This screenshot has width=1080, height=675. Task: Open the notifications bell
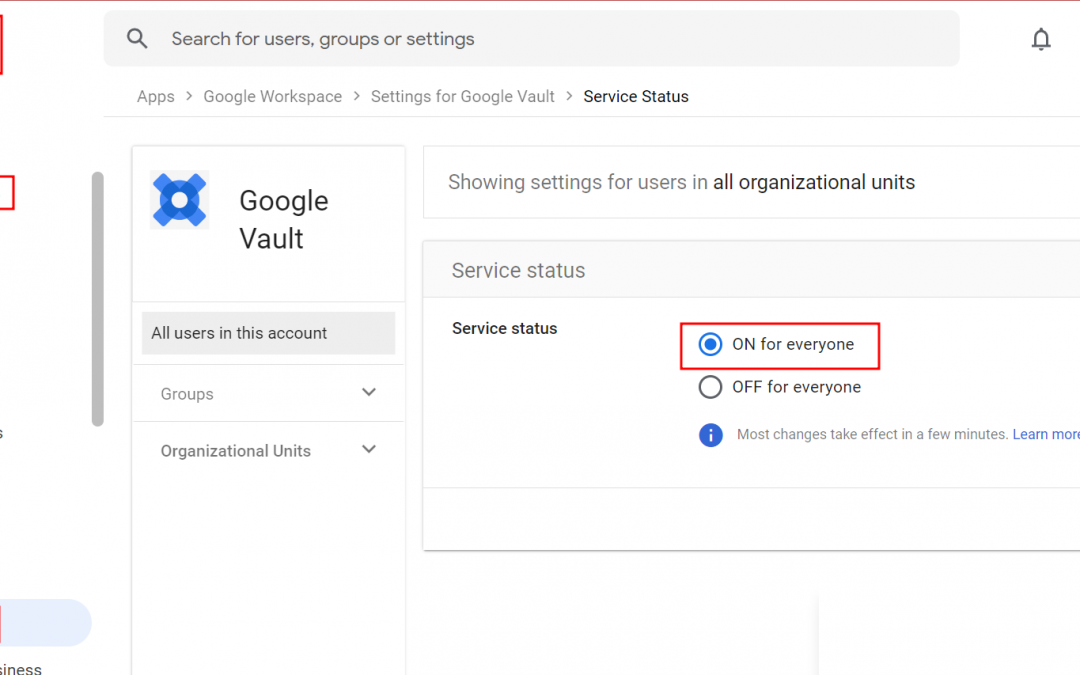click(x=1041, y=39)
